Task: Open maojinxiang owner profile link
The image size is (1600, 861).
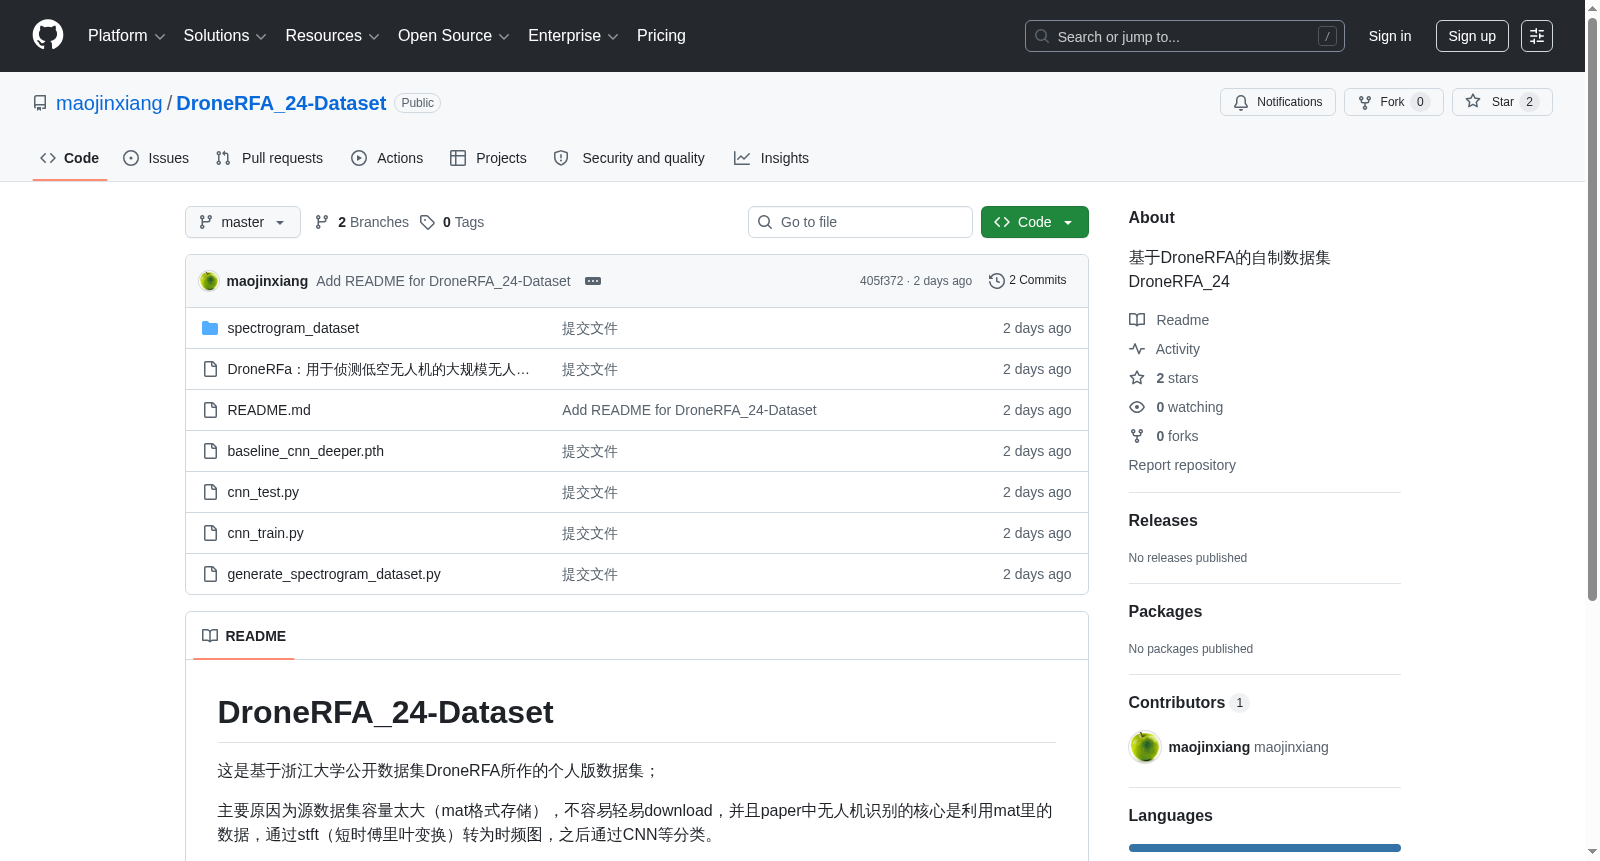Action: tap(109, 103)
